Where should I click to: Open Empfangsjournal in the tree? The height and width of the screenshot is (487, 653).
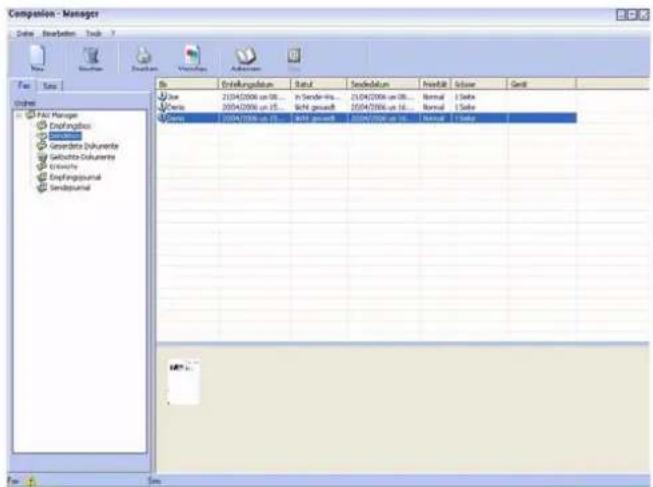(75, 177)
